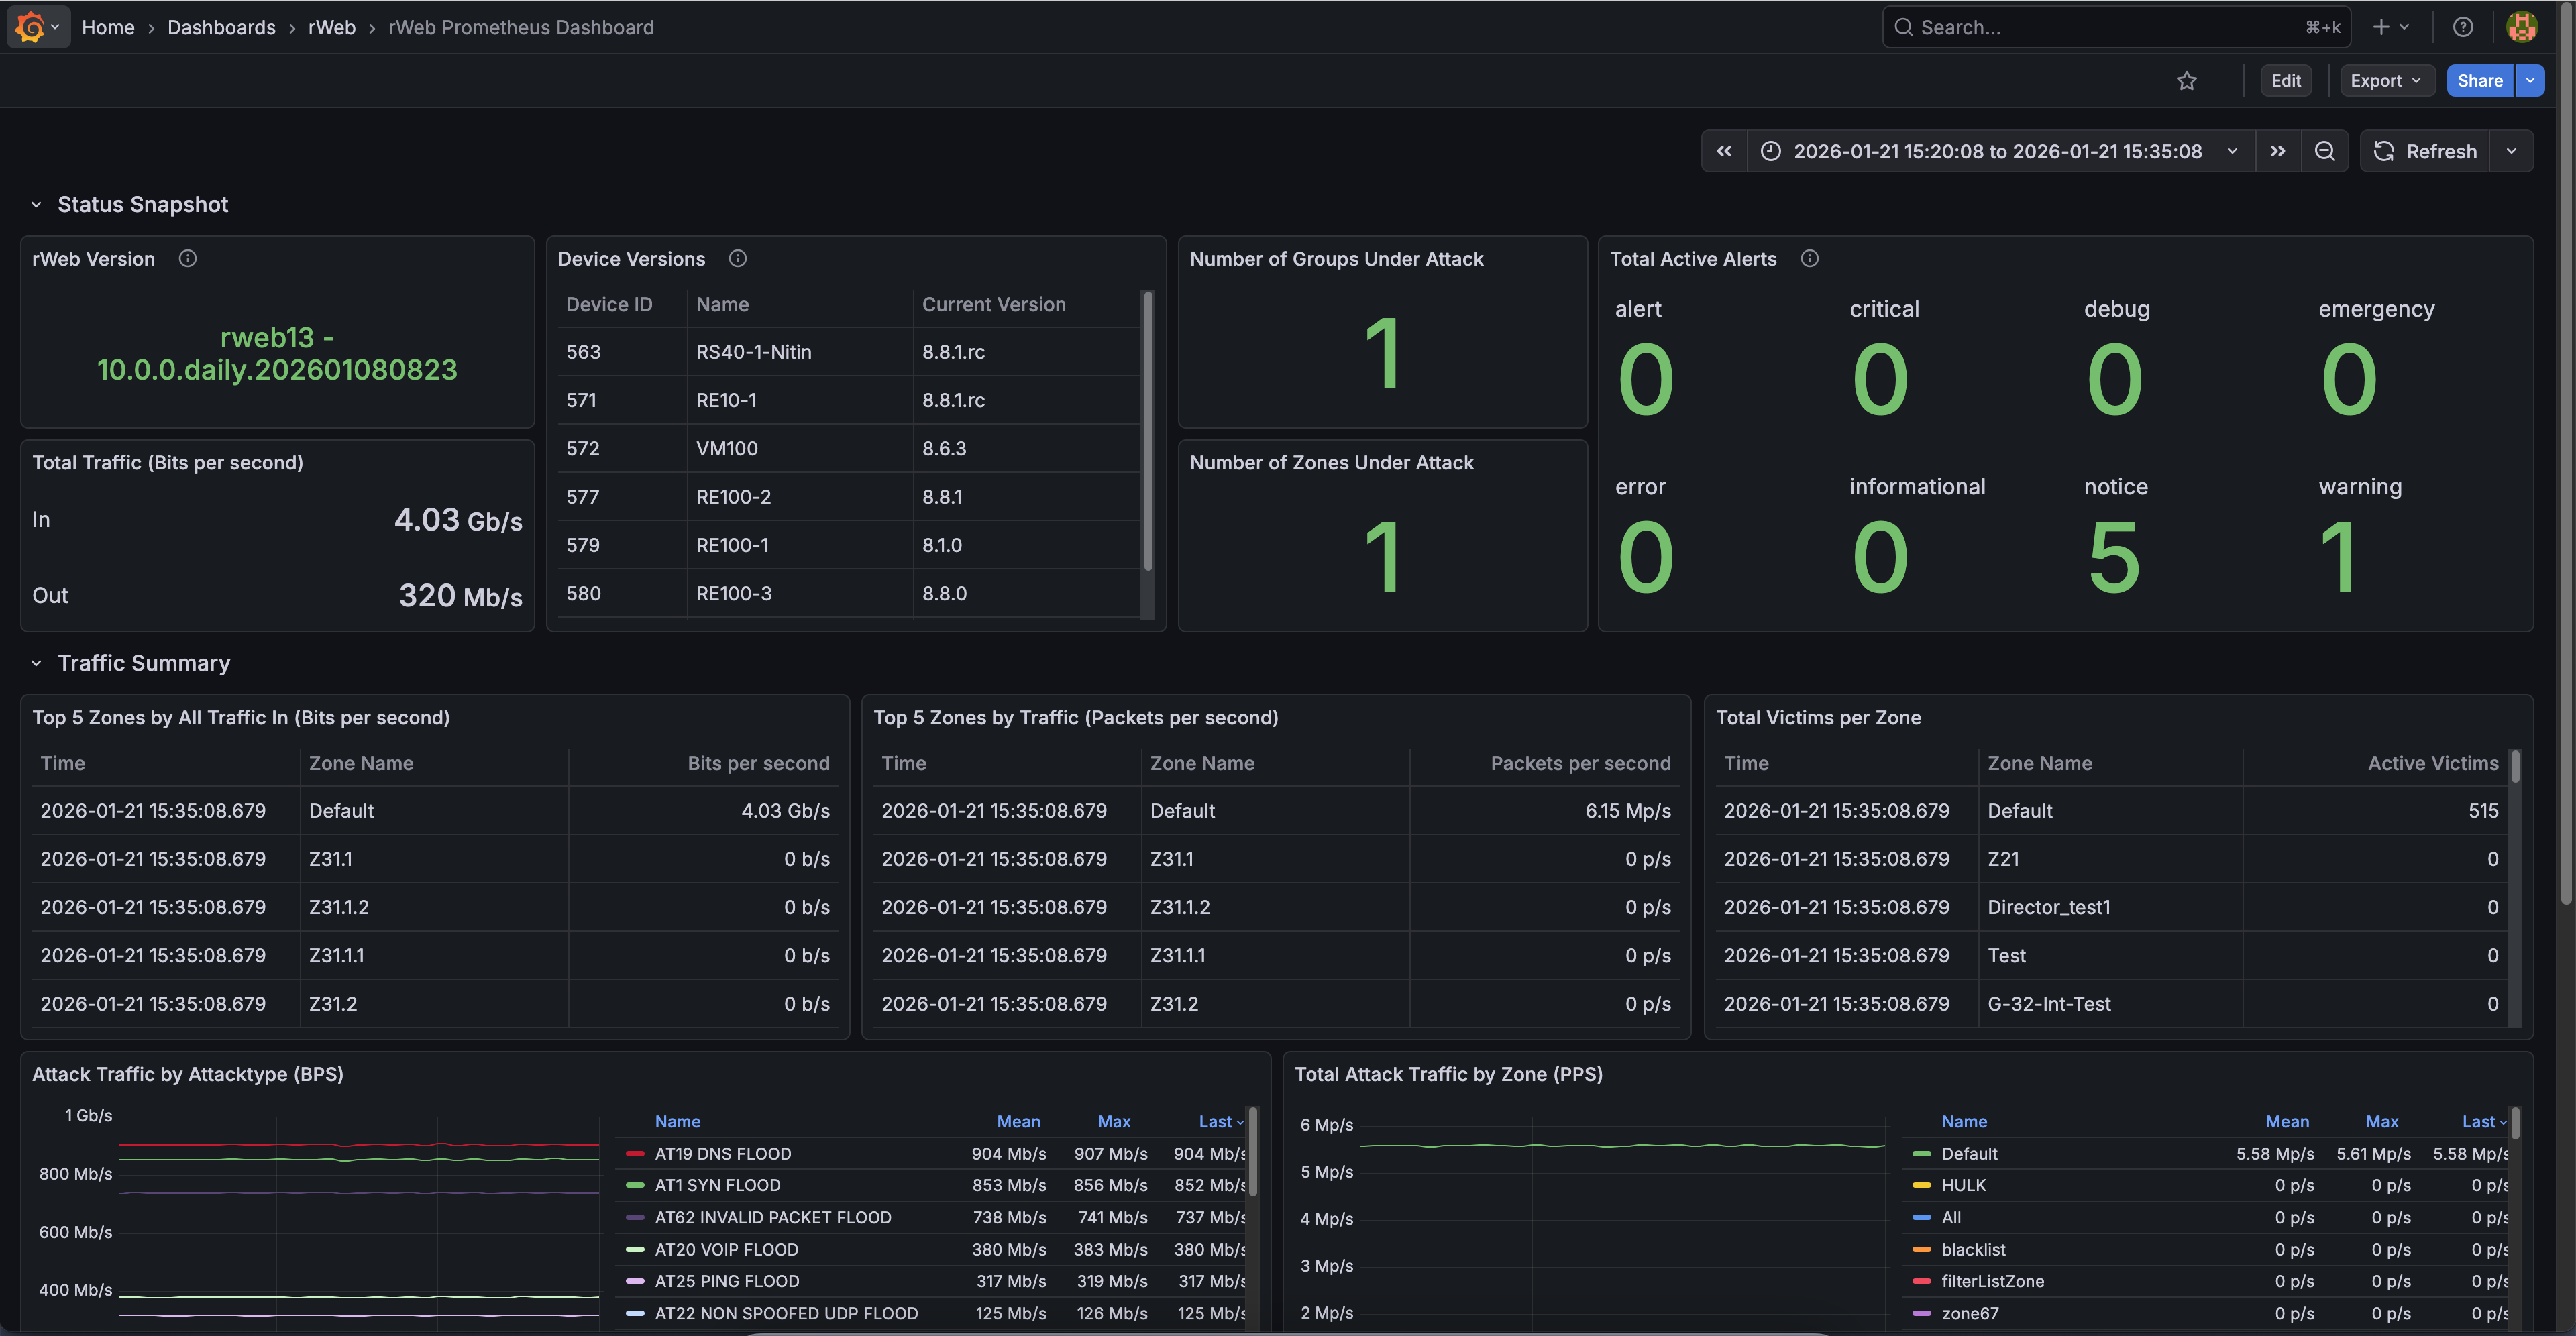2576x1336 pixels.
Task: Open the Share options arrow
Action: 2530,81
